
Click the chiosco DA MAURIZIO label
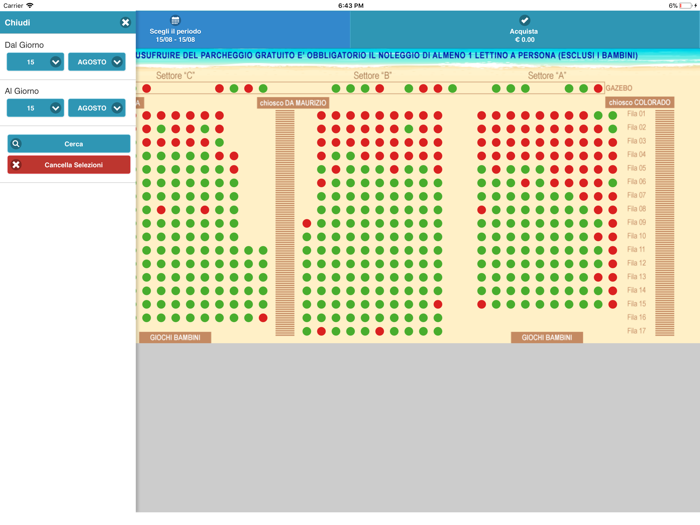pos(293,103)
